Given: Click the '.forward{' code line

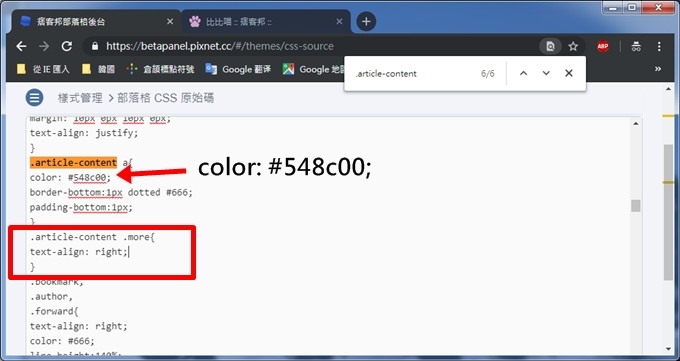Looking at the screenshot, I should [x=54, y=312].
